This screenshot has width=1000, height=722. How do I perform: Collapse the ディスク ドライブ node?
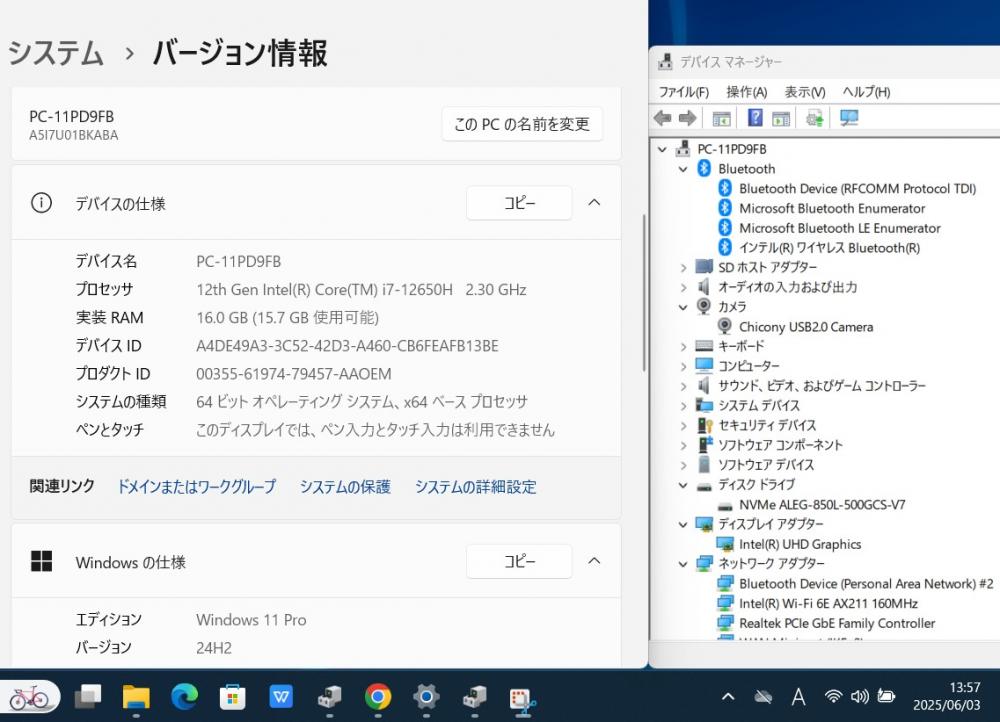[x=683, y=485]
